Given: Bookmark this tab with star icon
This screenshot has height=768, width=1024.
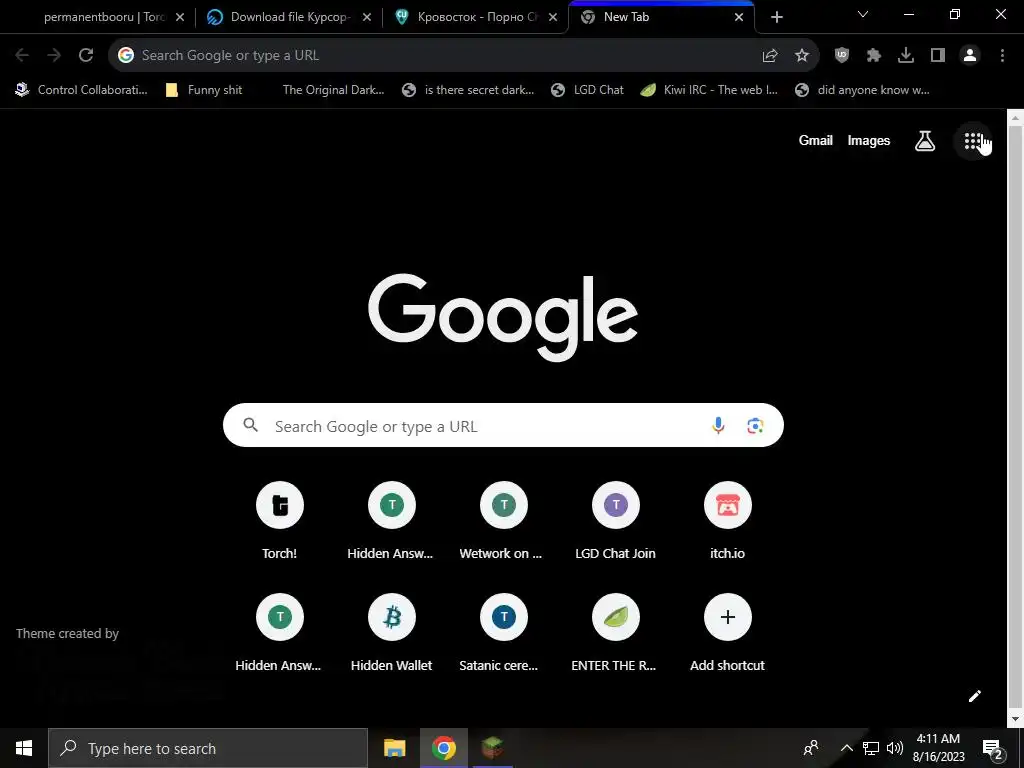Looking at the screenshot, I should pos(802,56).
